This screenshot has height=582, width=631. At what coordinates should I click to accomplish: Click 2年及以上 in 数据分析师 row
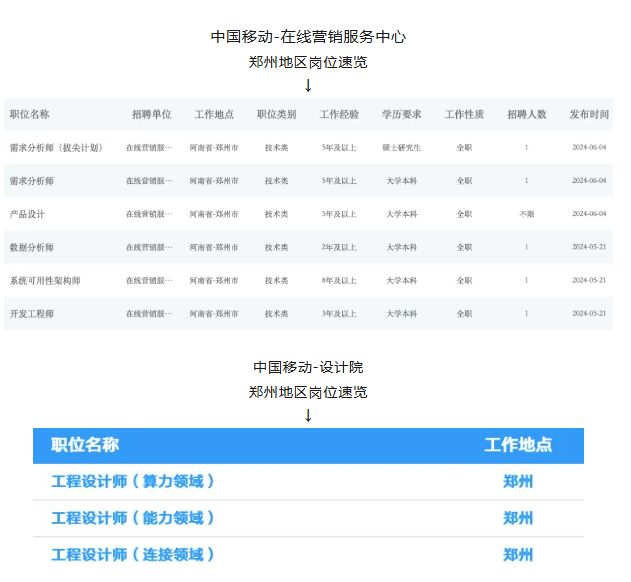(x=339, y=247)
